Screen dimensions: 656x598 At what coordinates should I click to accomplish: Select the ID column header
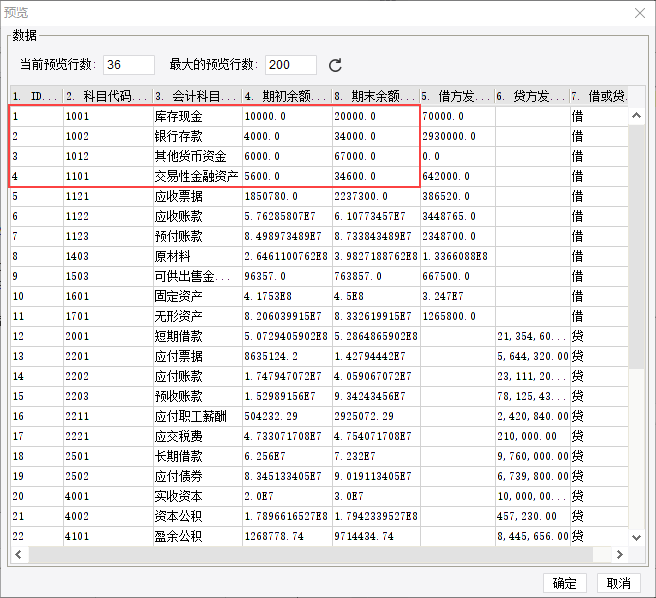[37, 96]
